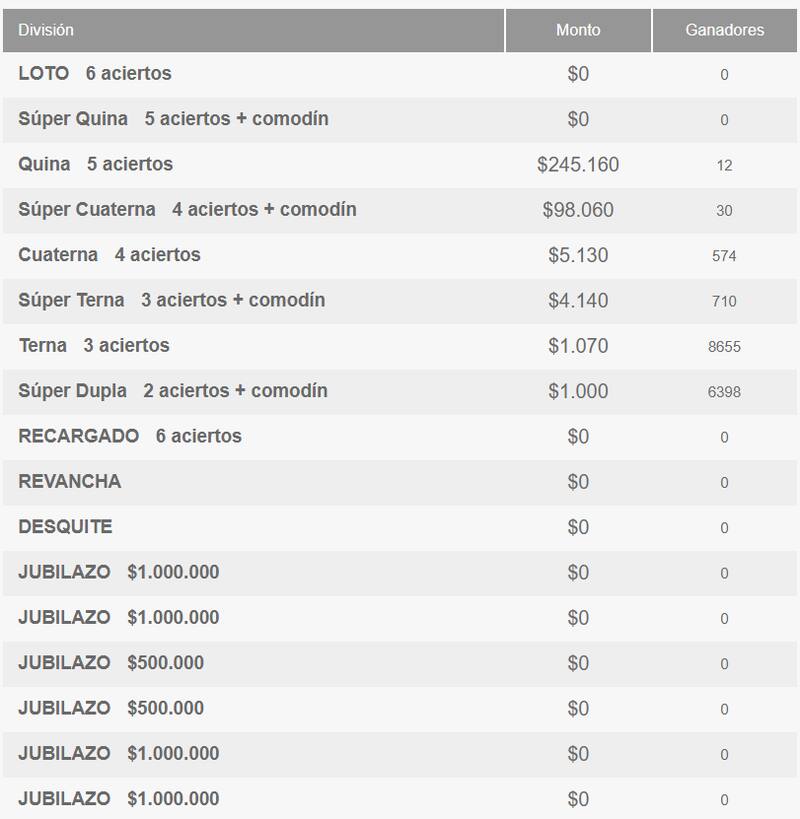Image resolution: width=800 pixels, height=819 pixels.
Task: Click the 574 winners count
Action: (x=724, y=256)
